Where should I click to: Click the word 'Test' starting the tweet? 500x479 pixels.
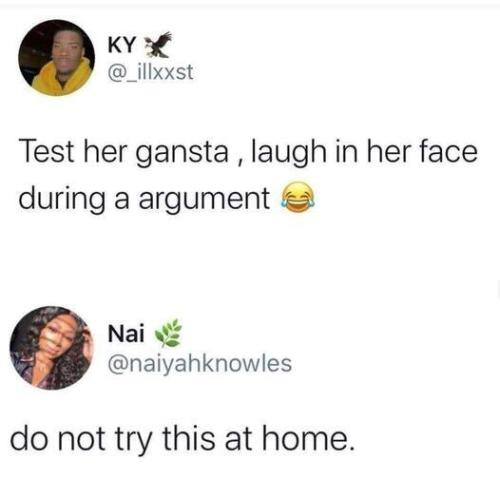(x=46, y=152)
